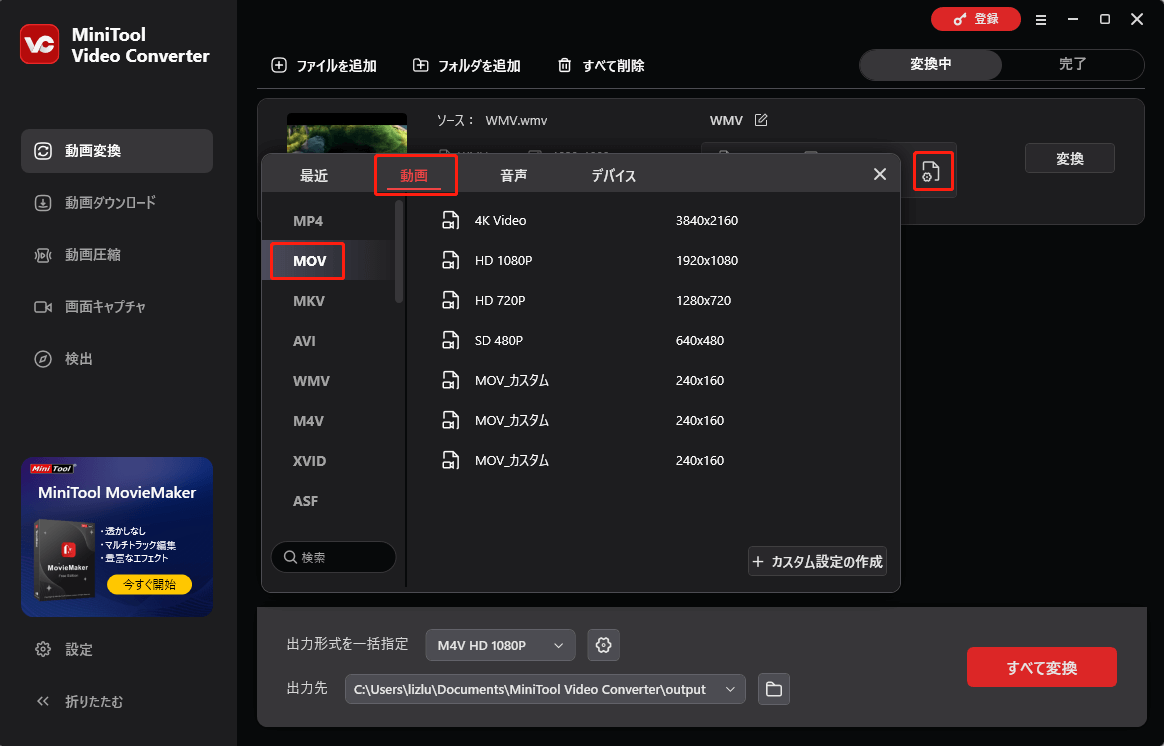The image size is (1164, 746).
Task: Open the output format settings file icon
Action: (932, 171)
